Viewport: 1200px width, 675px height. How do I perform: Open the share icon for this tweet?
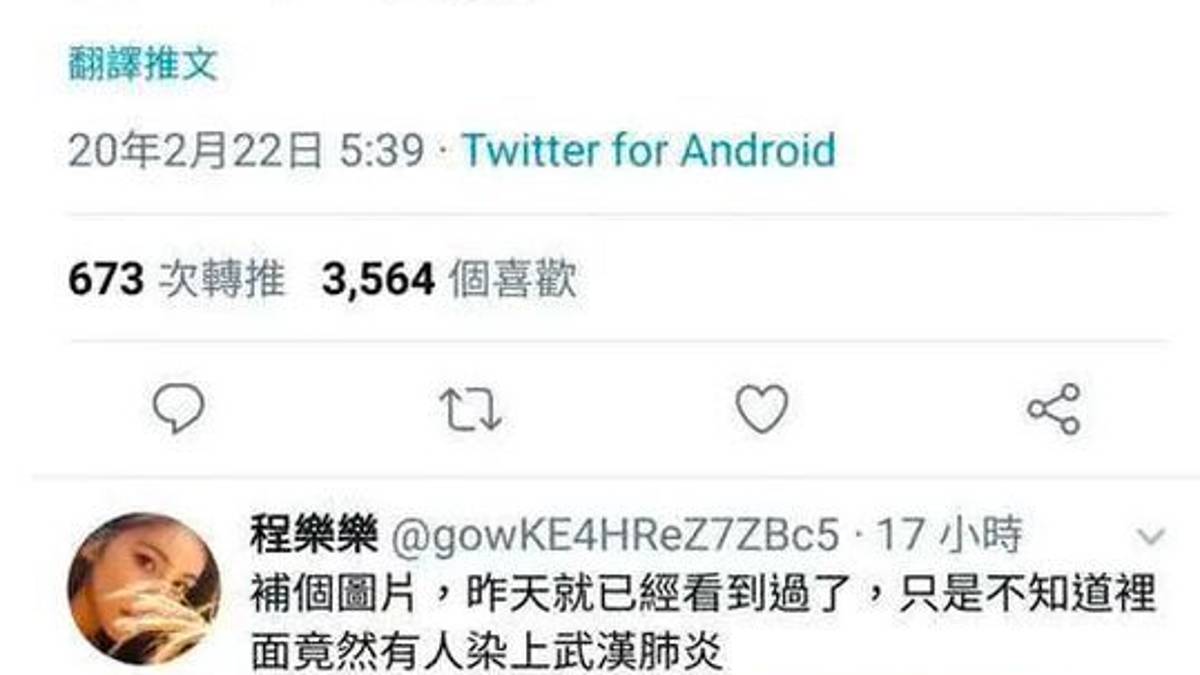(1054, 408)
